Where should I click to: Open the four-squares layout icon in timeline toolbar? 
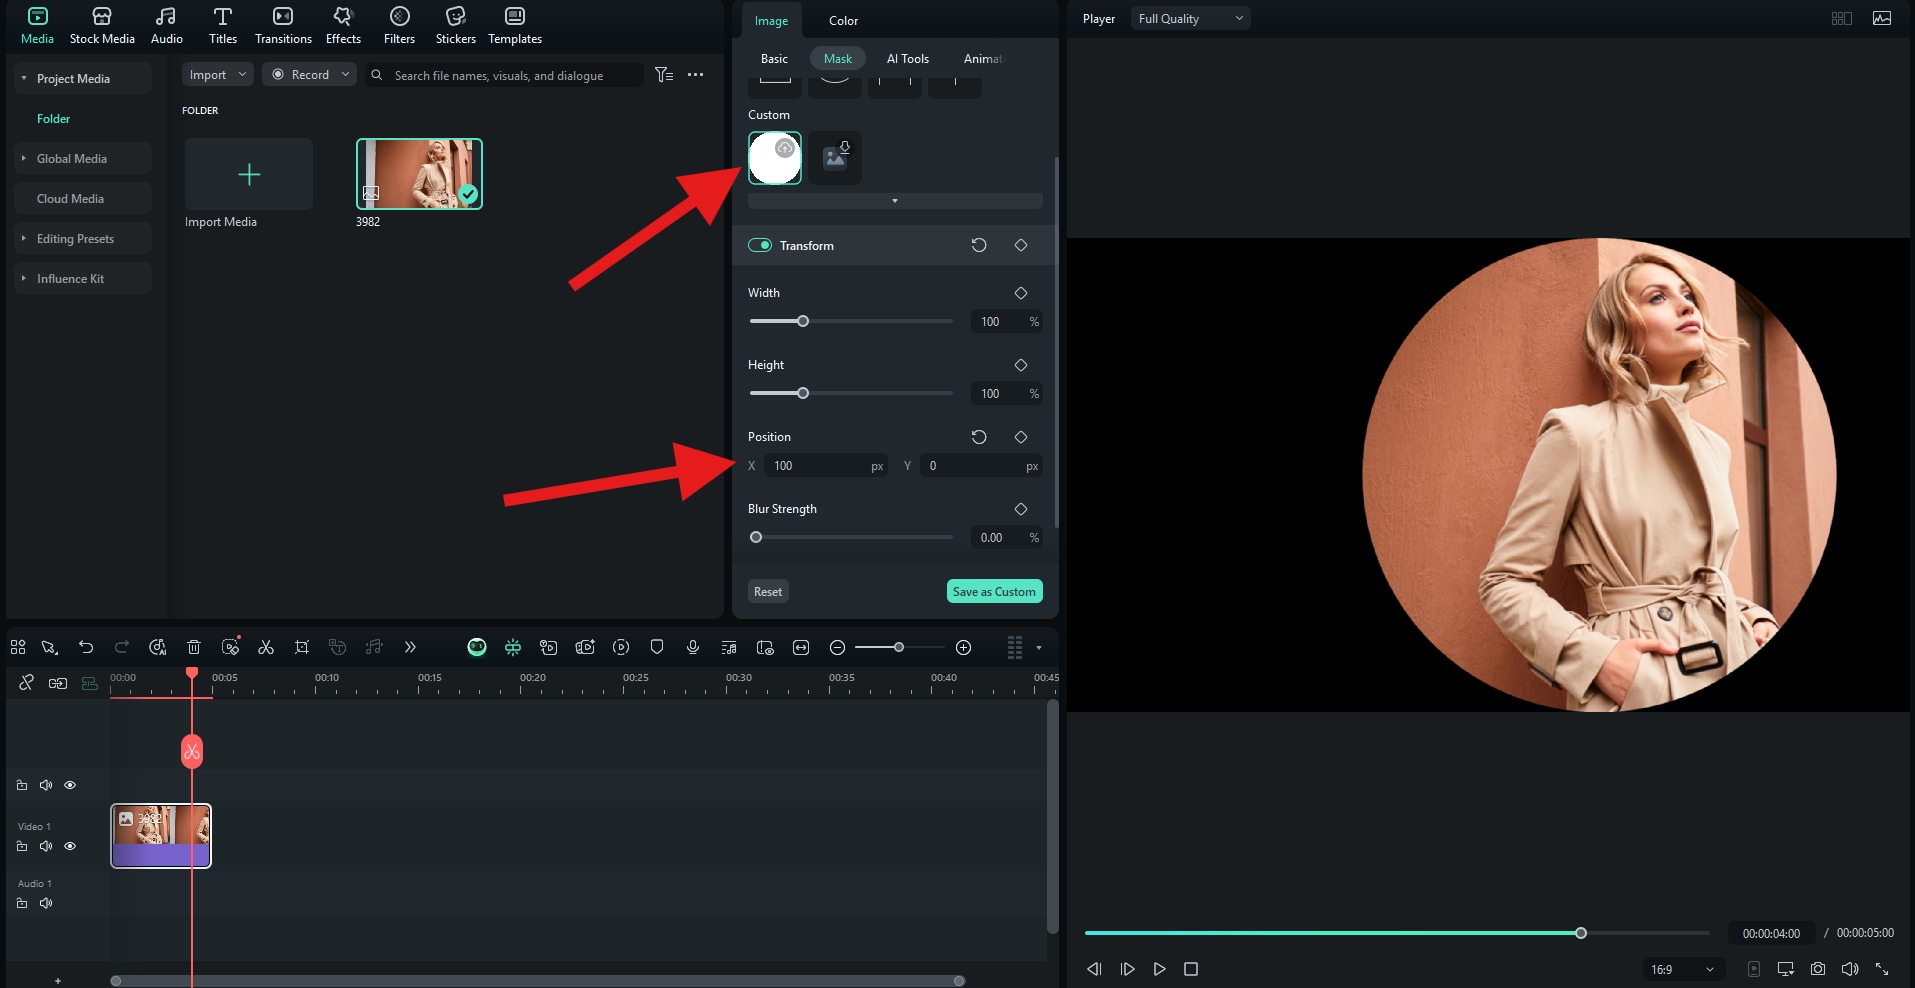pos(18,647)
